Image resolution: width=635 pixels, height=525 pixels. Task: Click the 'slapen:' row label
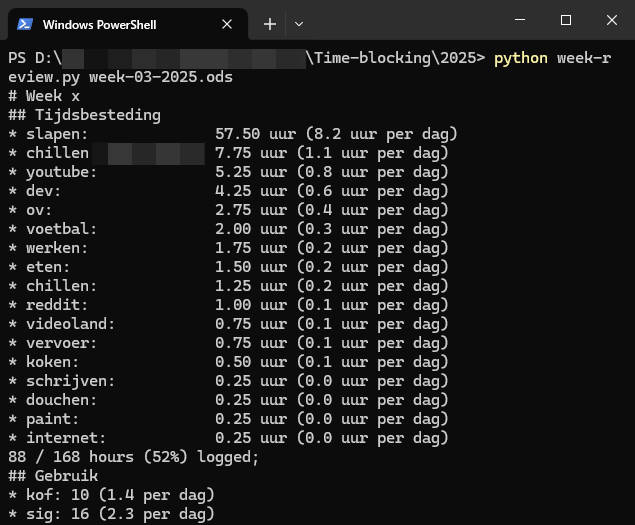click(57, 134)
